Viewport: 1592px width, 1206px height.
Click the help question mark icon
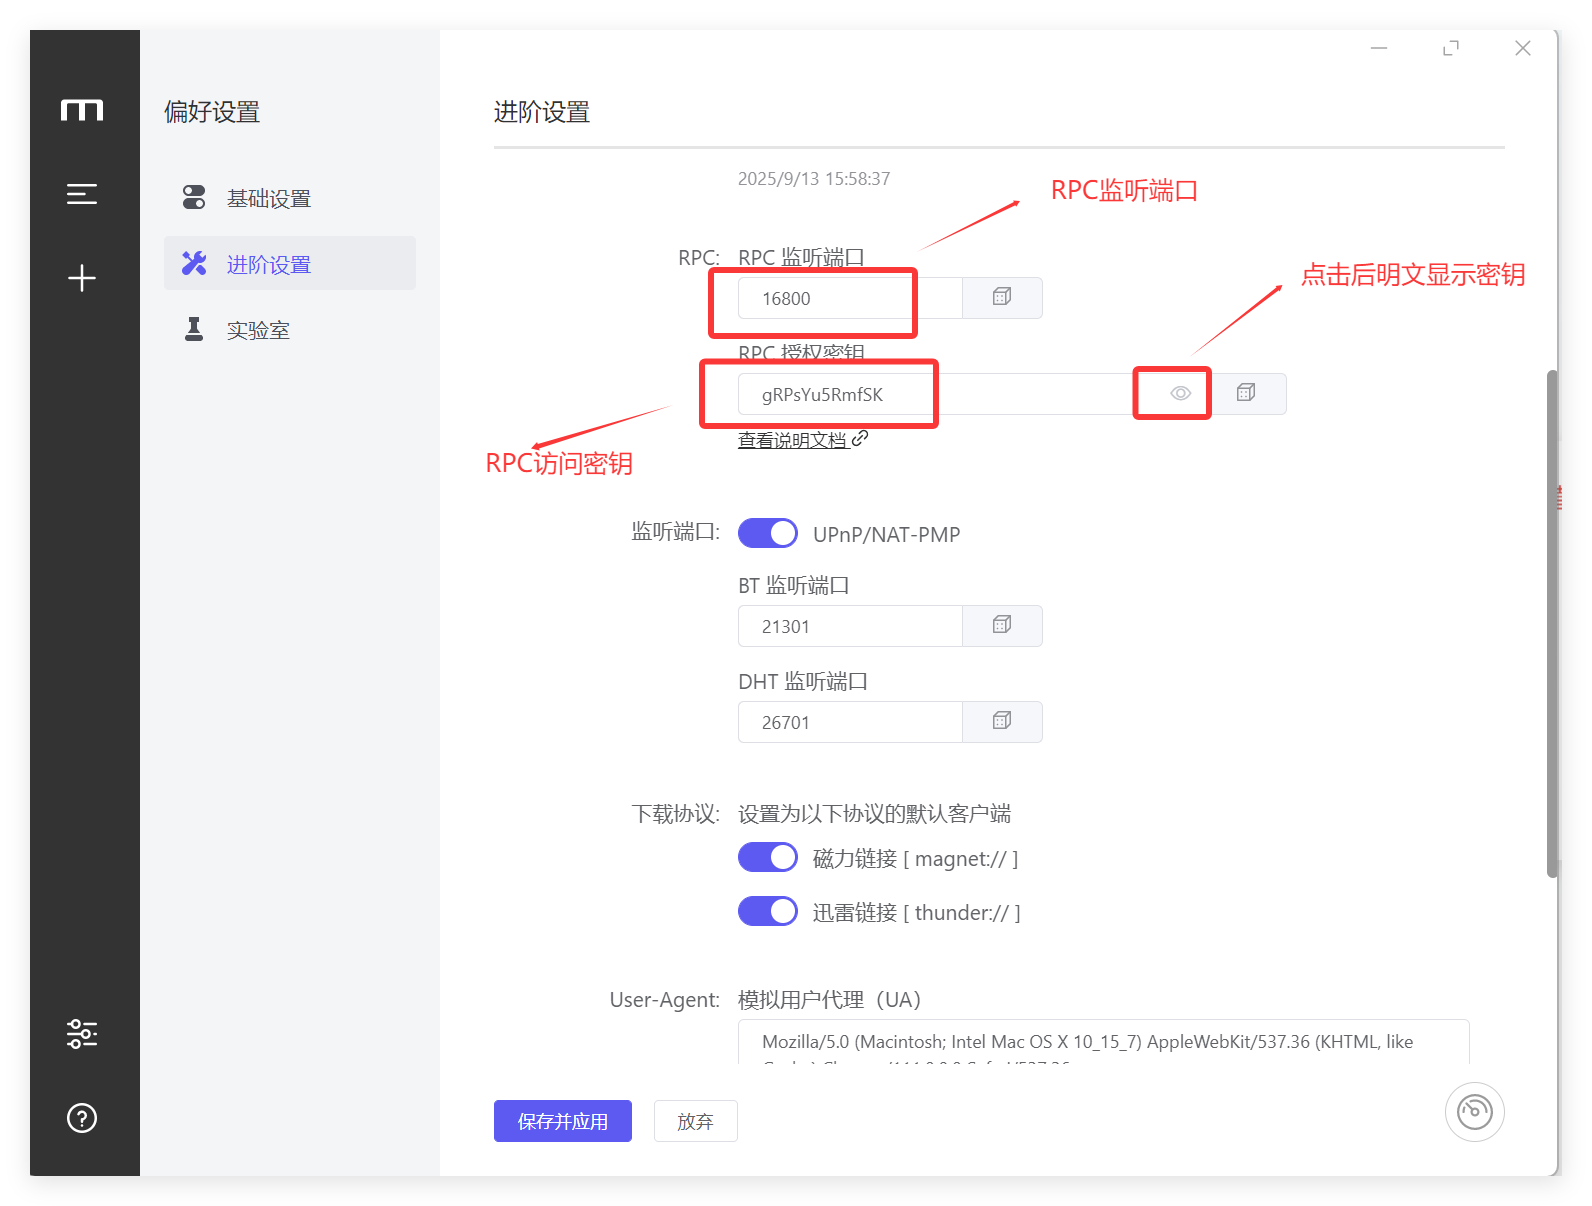pos(82,1118)
